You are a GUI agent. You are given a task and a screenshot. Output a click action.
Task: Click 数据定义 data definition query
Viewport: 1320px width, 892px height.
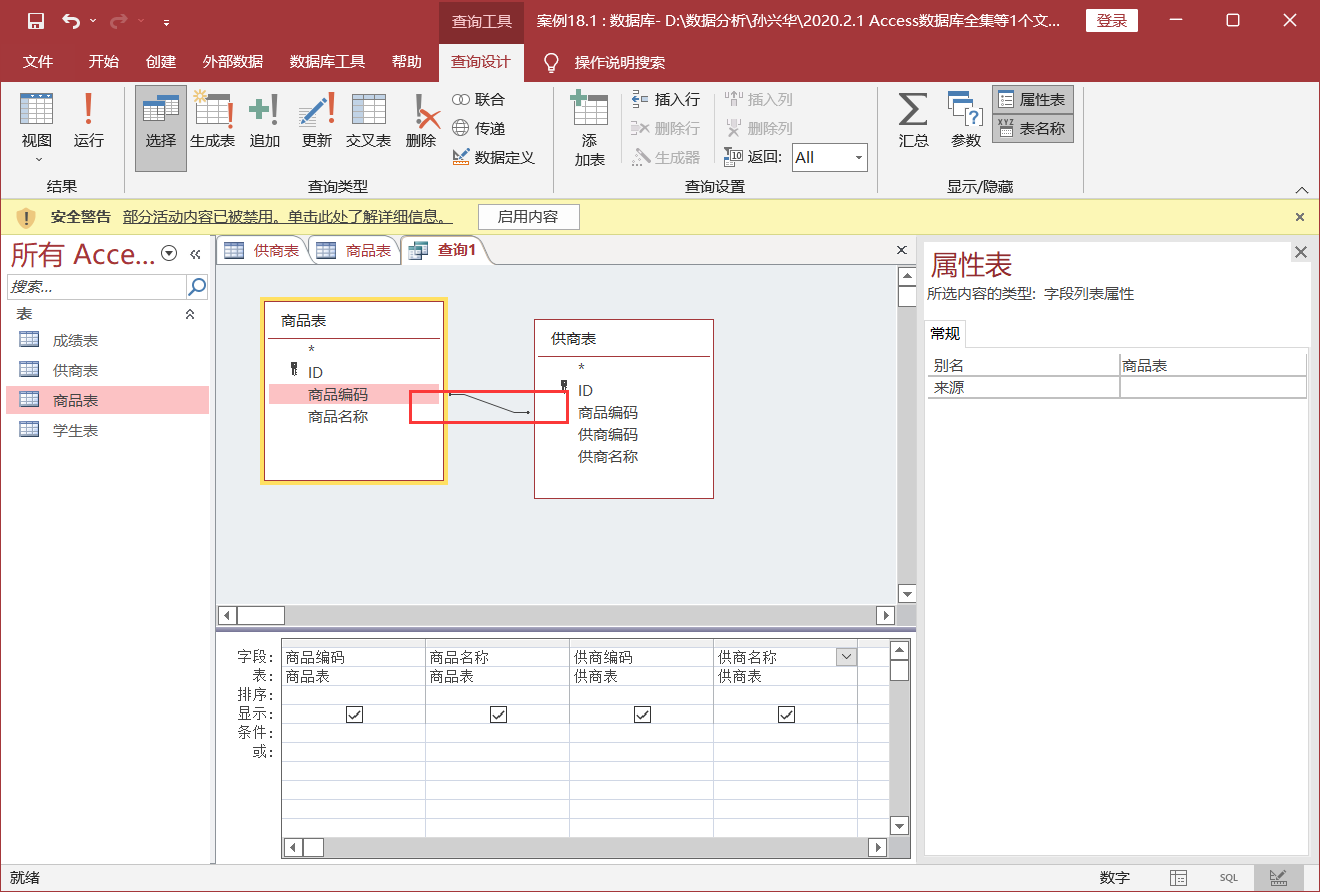click(493, 157)
